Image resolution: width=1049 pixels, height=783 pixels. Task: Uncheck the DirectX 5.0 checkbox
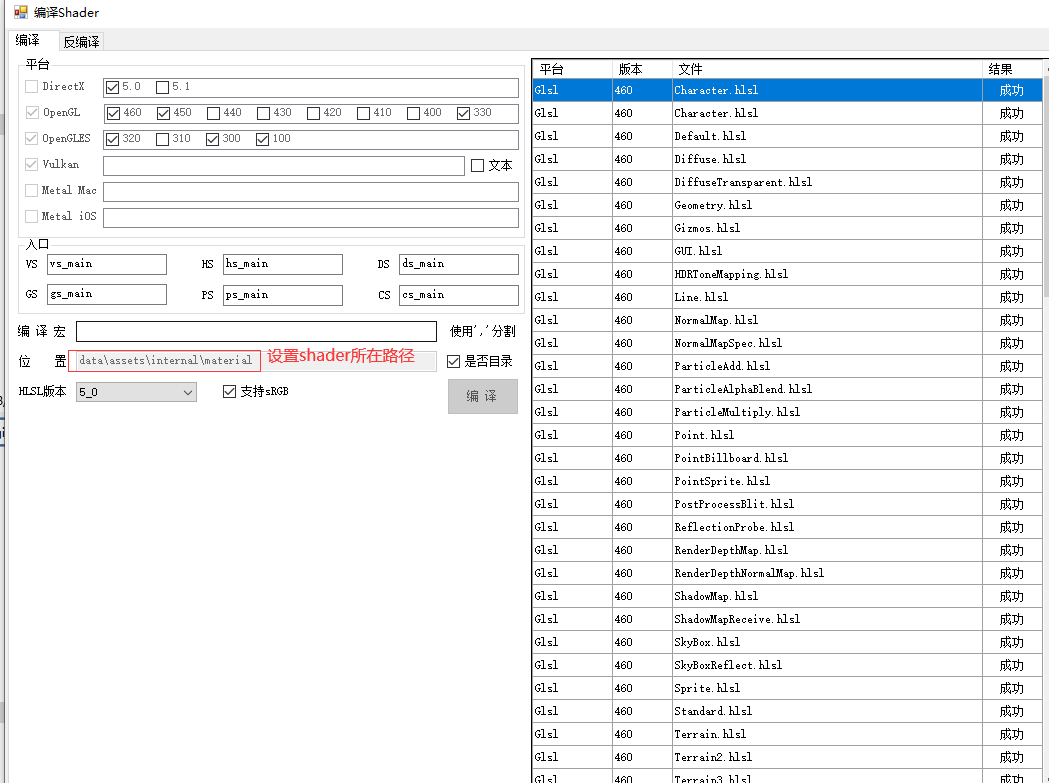[x=113, y=87]
